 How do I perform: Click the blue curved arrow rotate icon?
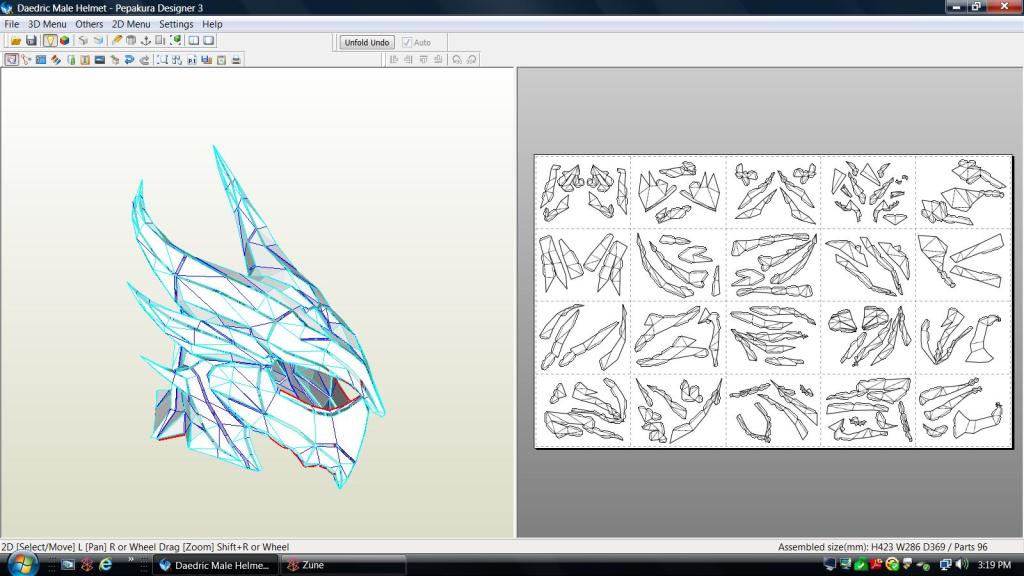point(129,59)
